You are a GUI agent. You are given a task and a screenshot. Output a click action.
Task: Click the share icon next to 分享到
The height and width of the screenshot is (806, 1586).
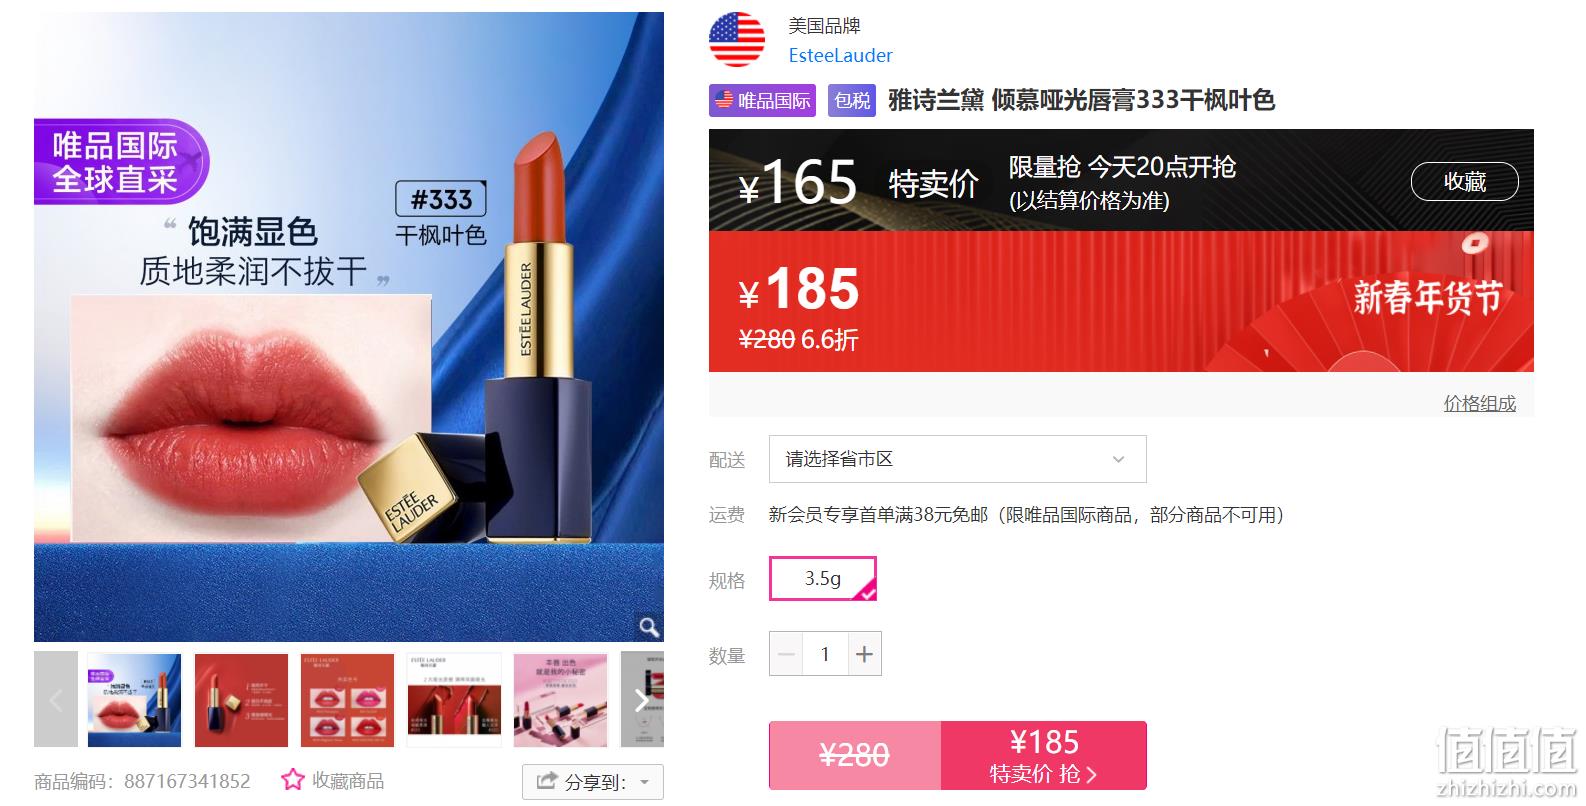[x=546, y=782]
